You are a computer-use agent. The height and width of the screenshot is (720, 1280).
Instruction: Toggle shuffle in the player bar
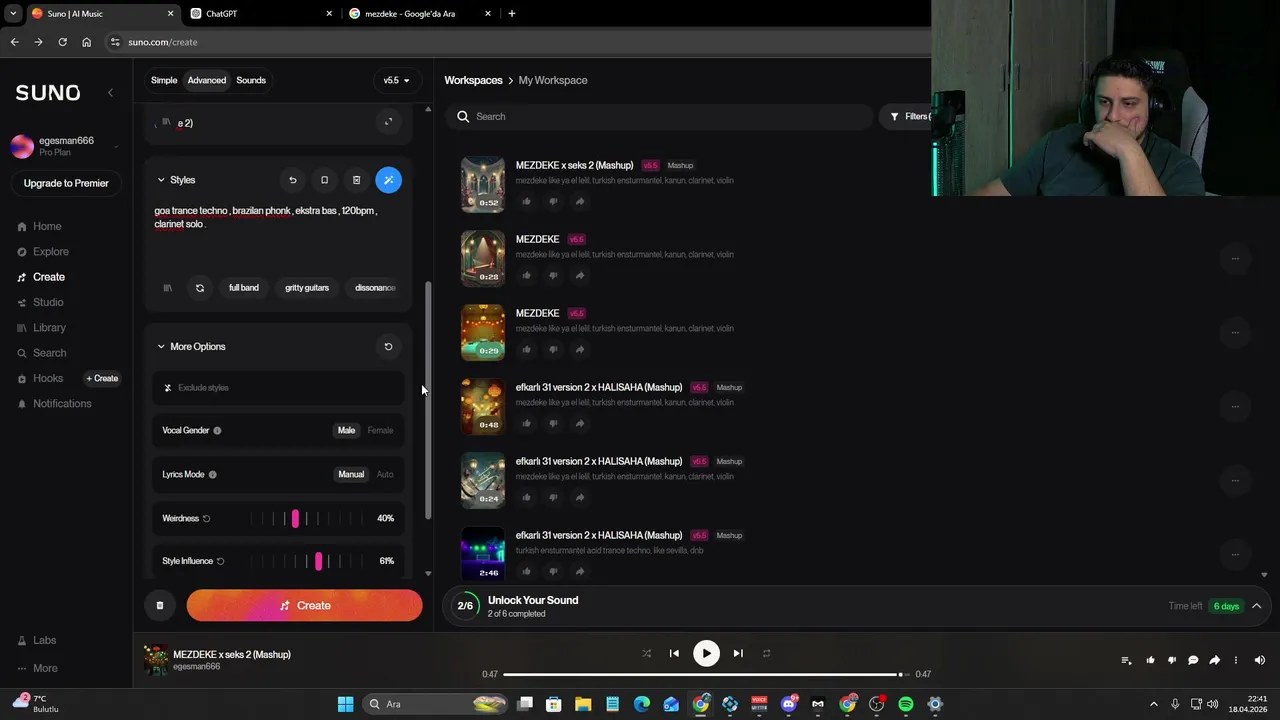(646, 653)
